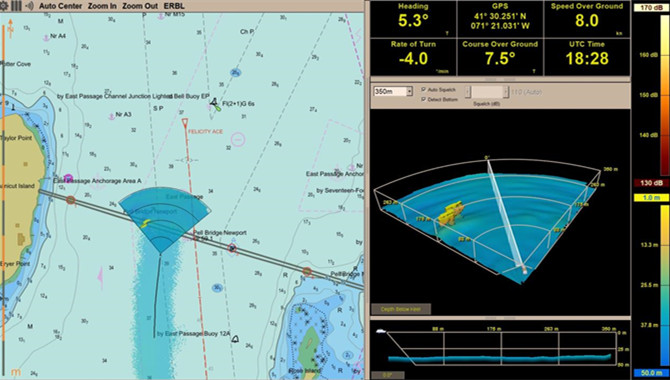Click Zoom In on the chart toolbar
Viewport: 670px width, 380px height.
[102, 6]
